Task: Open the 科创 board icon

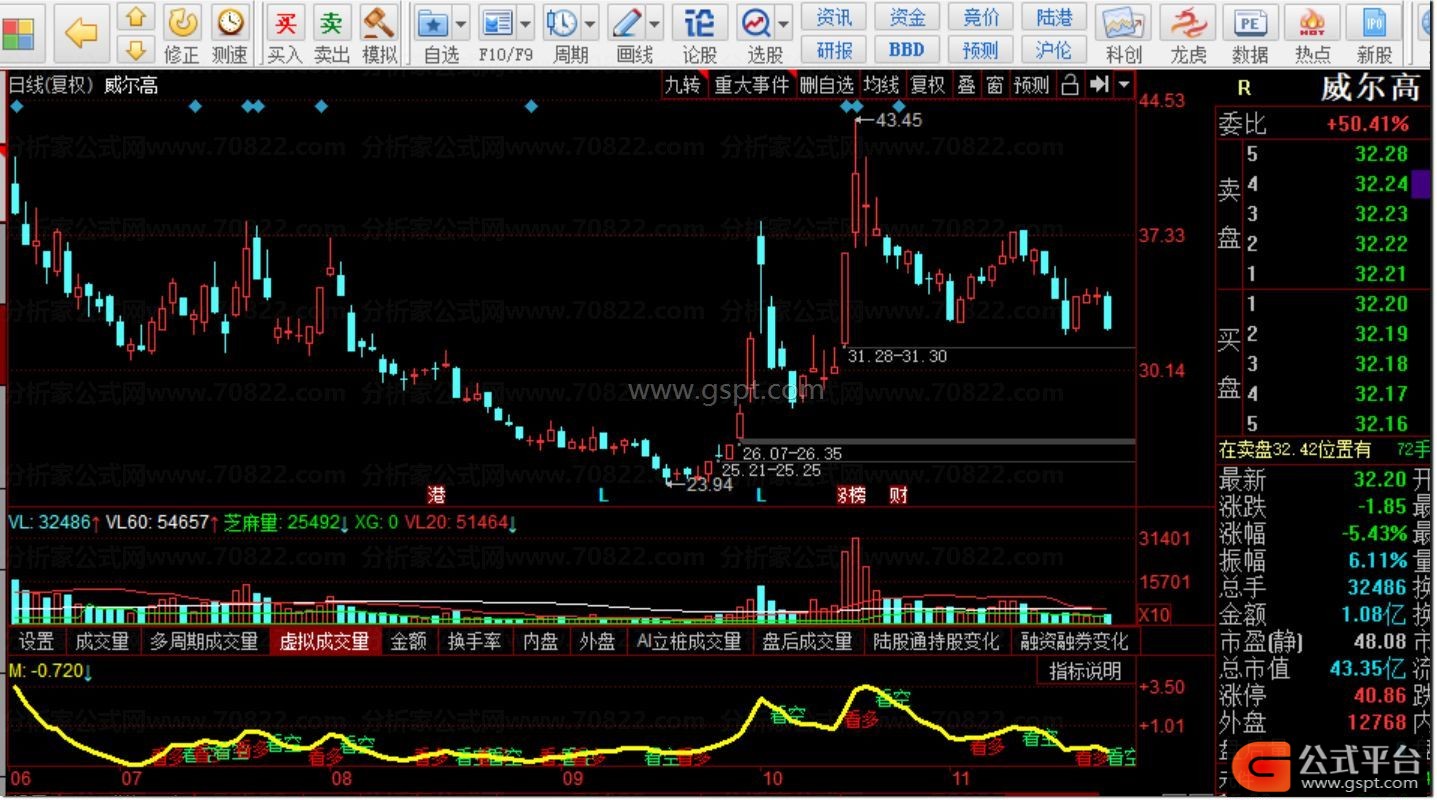Action: coord(1124,34)
